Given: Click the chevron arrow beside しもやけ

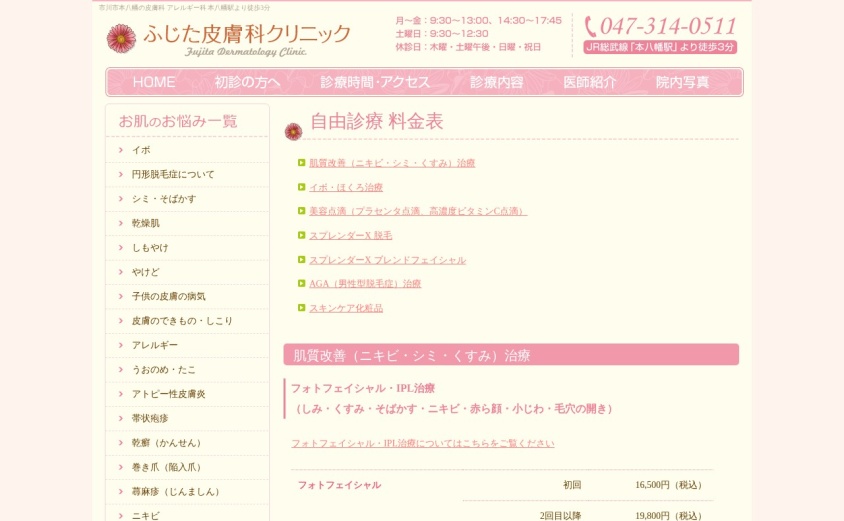Looking at the screenshot, I should [x=121, y=248].
